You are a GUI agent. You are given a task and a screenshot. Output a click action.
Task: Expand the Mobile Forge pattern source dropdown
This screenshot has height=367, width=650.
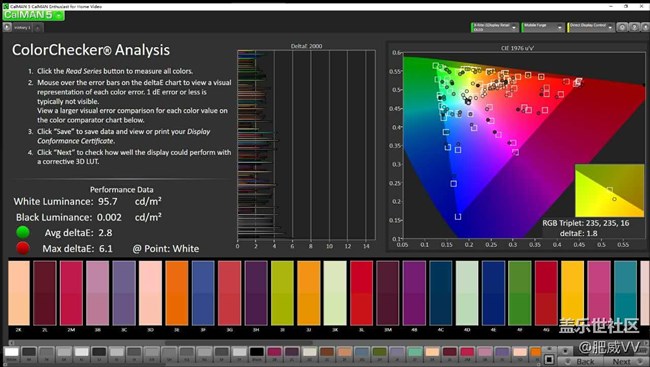click(x=542, y=27)
